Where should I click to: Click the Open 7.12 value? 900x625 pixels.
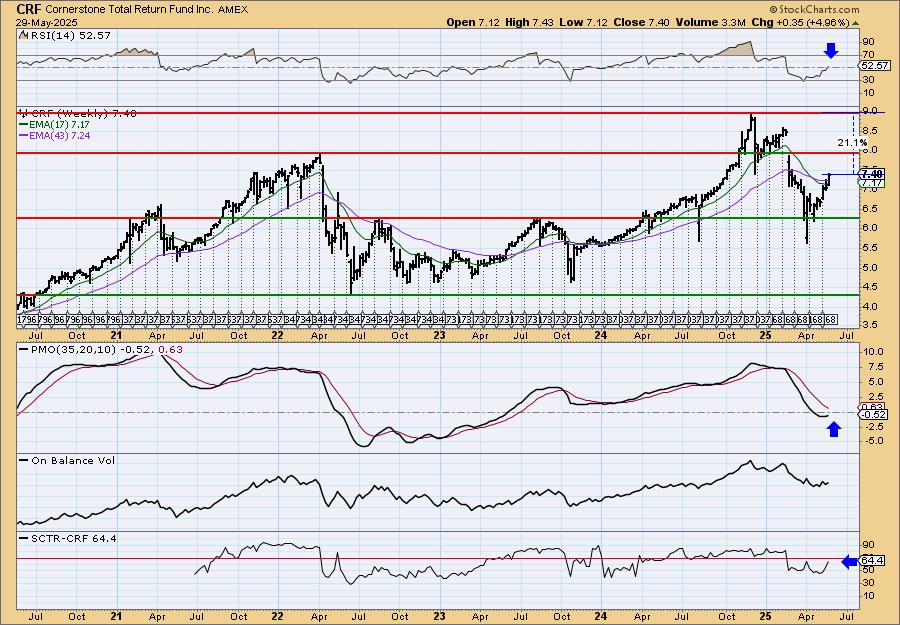[474, 22]
